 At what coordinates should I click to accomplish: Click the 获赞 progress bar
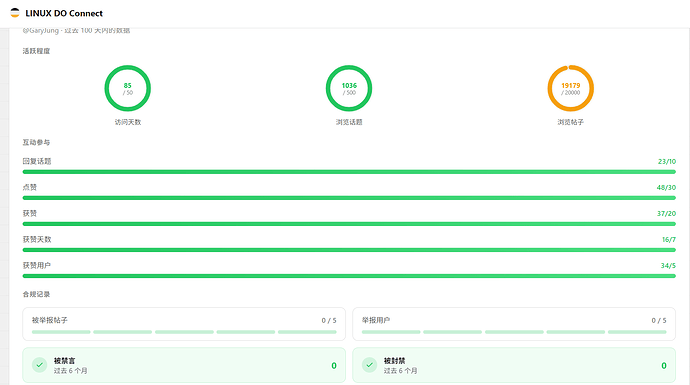349,224
